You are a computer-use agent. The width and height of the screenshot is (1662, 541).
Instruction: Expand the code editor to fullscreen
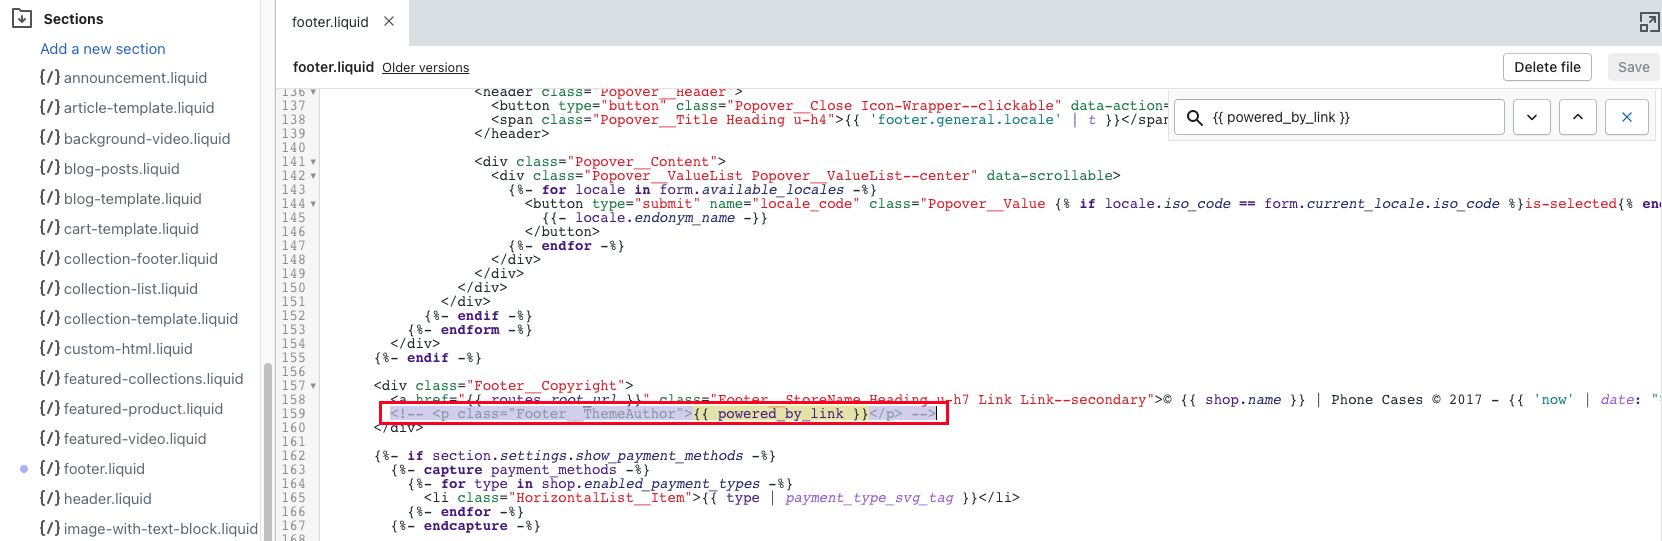point(1649,22)
